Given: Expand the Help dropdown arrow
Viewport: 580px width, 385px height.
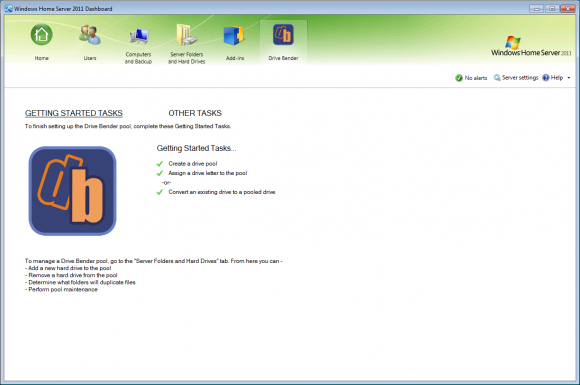Looking at the screenshot, I should tap(569, 78).
